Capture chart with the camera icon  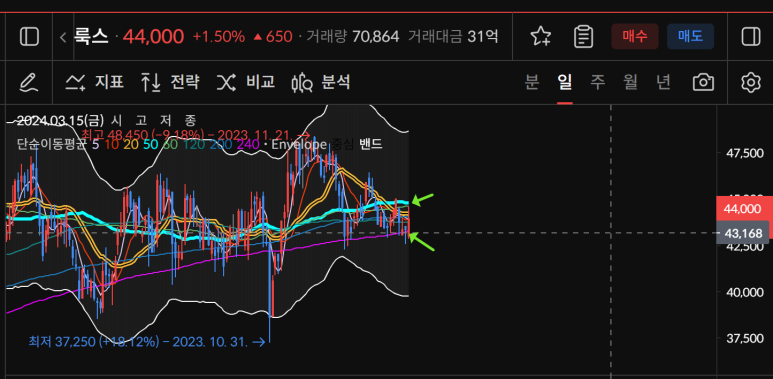tap(703, 82)
